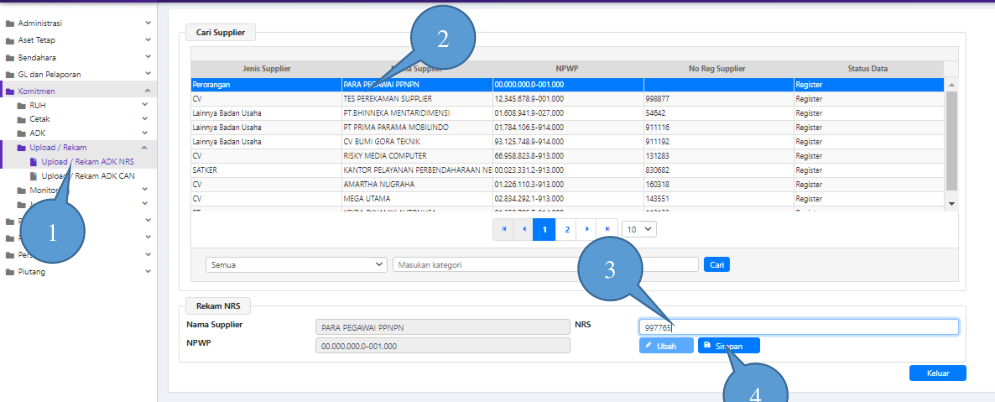
Task: Go to the next page arrow
Action: [x=587, y=229]
